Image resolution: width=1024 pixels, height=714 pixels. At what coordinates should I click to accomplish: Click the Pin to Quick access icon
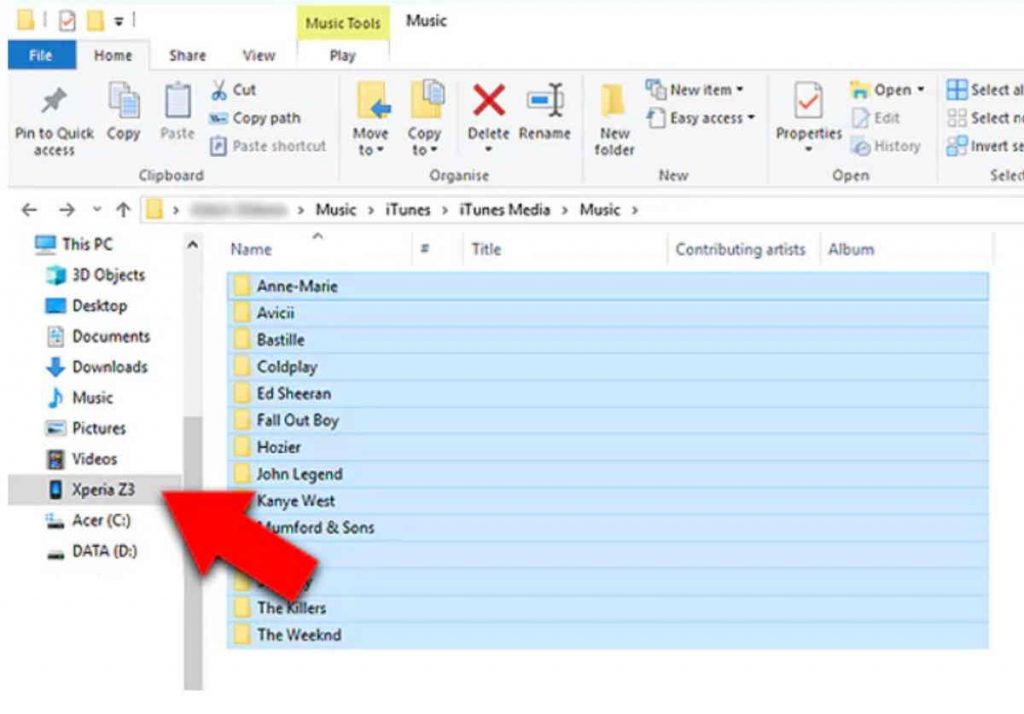(x=54, y=101)
